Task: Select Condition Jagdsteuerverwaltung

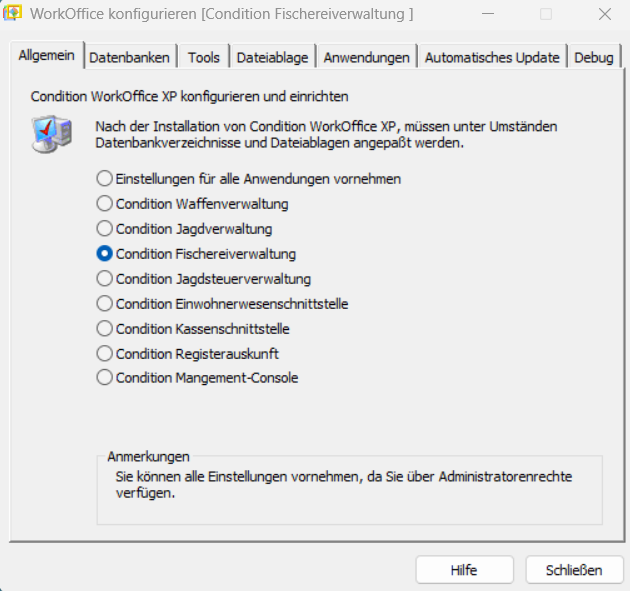Action: pyautogui.click(x=105, y=279)
